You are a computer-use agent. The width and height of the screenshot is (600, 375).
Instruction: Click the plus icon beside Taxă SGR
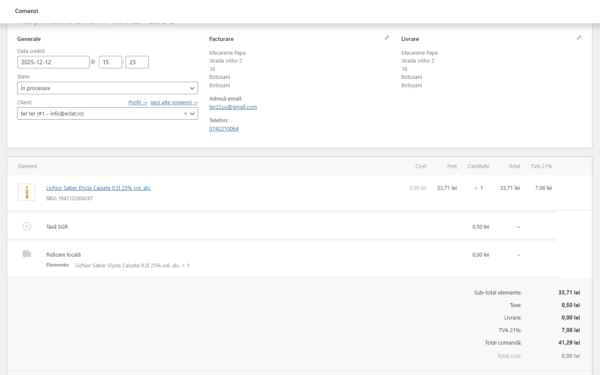click(x=27, y=226)
